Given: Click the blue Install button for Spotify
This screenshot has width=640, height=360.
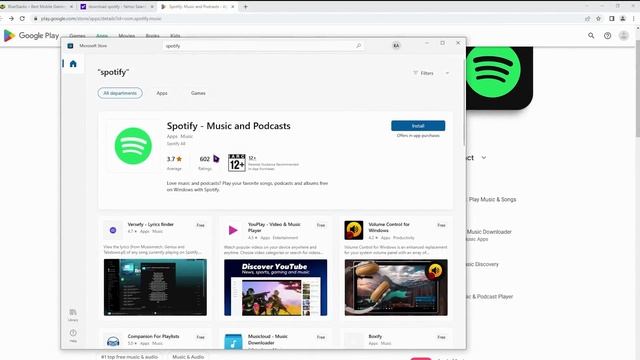Looking at the screenshot, I should [418, 126].
